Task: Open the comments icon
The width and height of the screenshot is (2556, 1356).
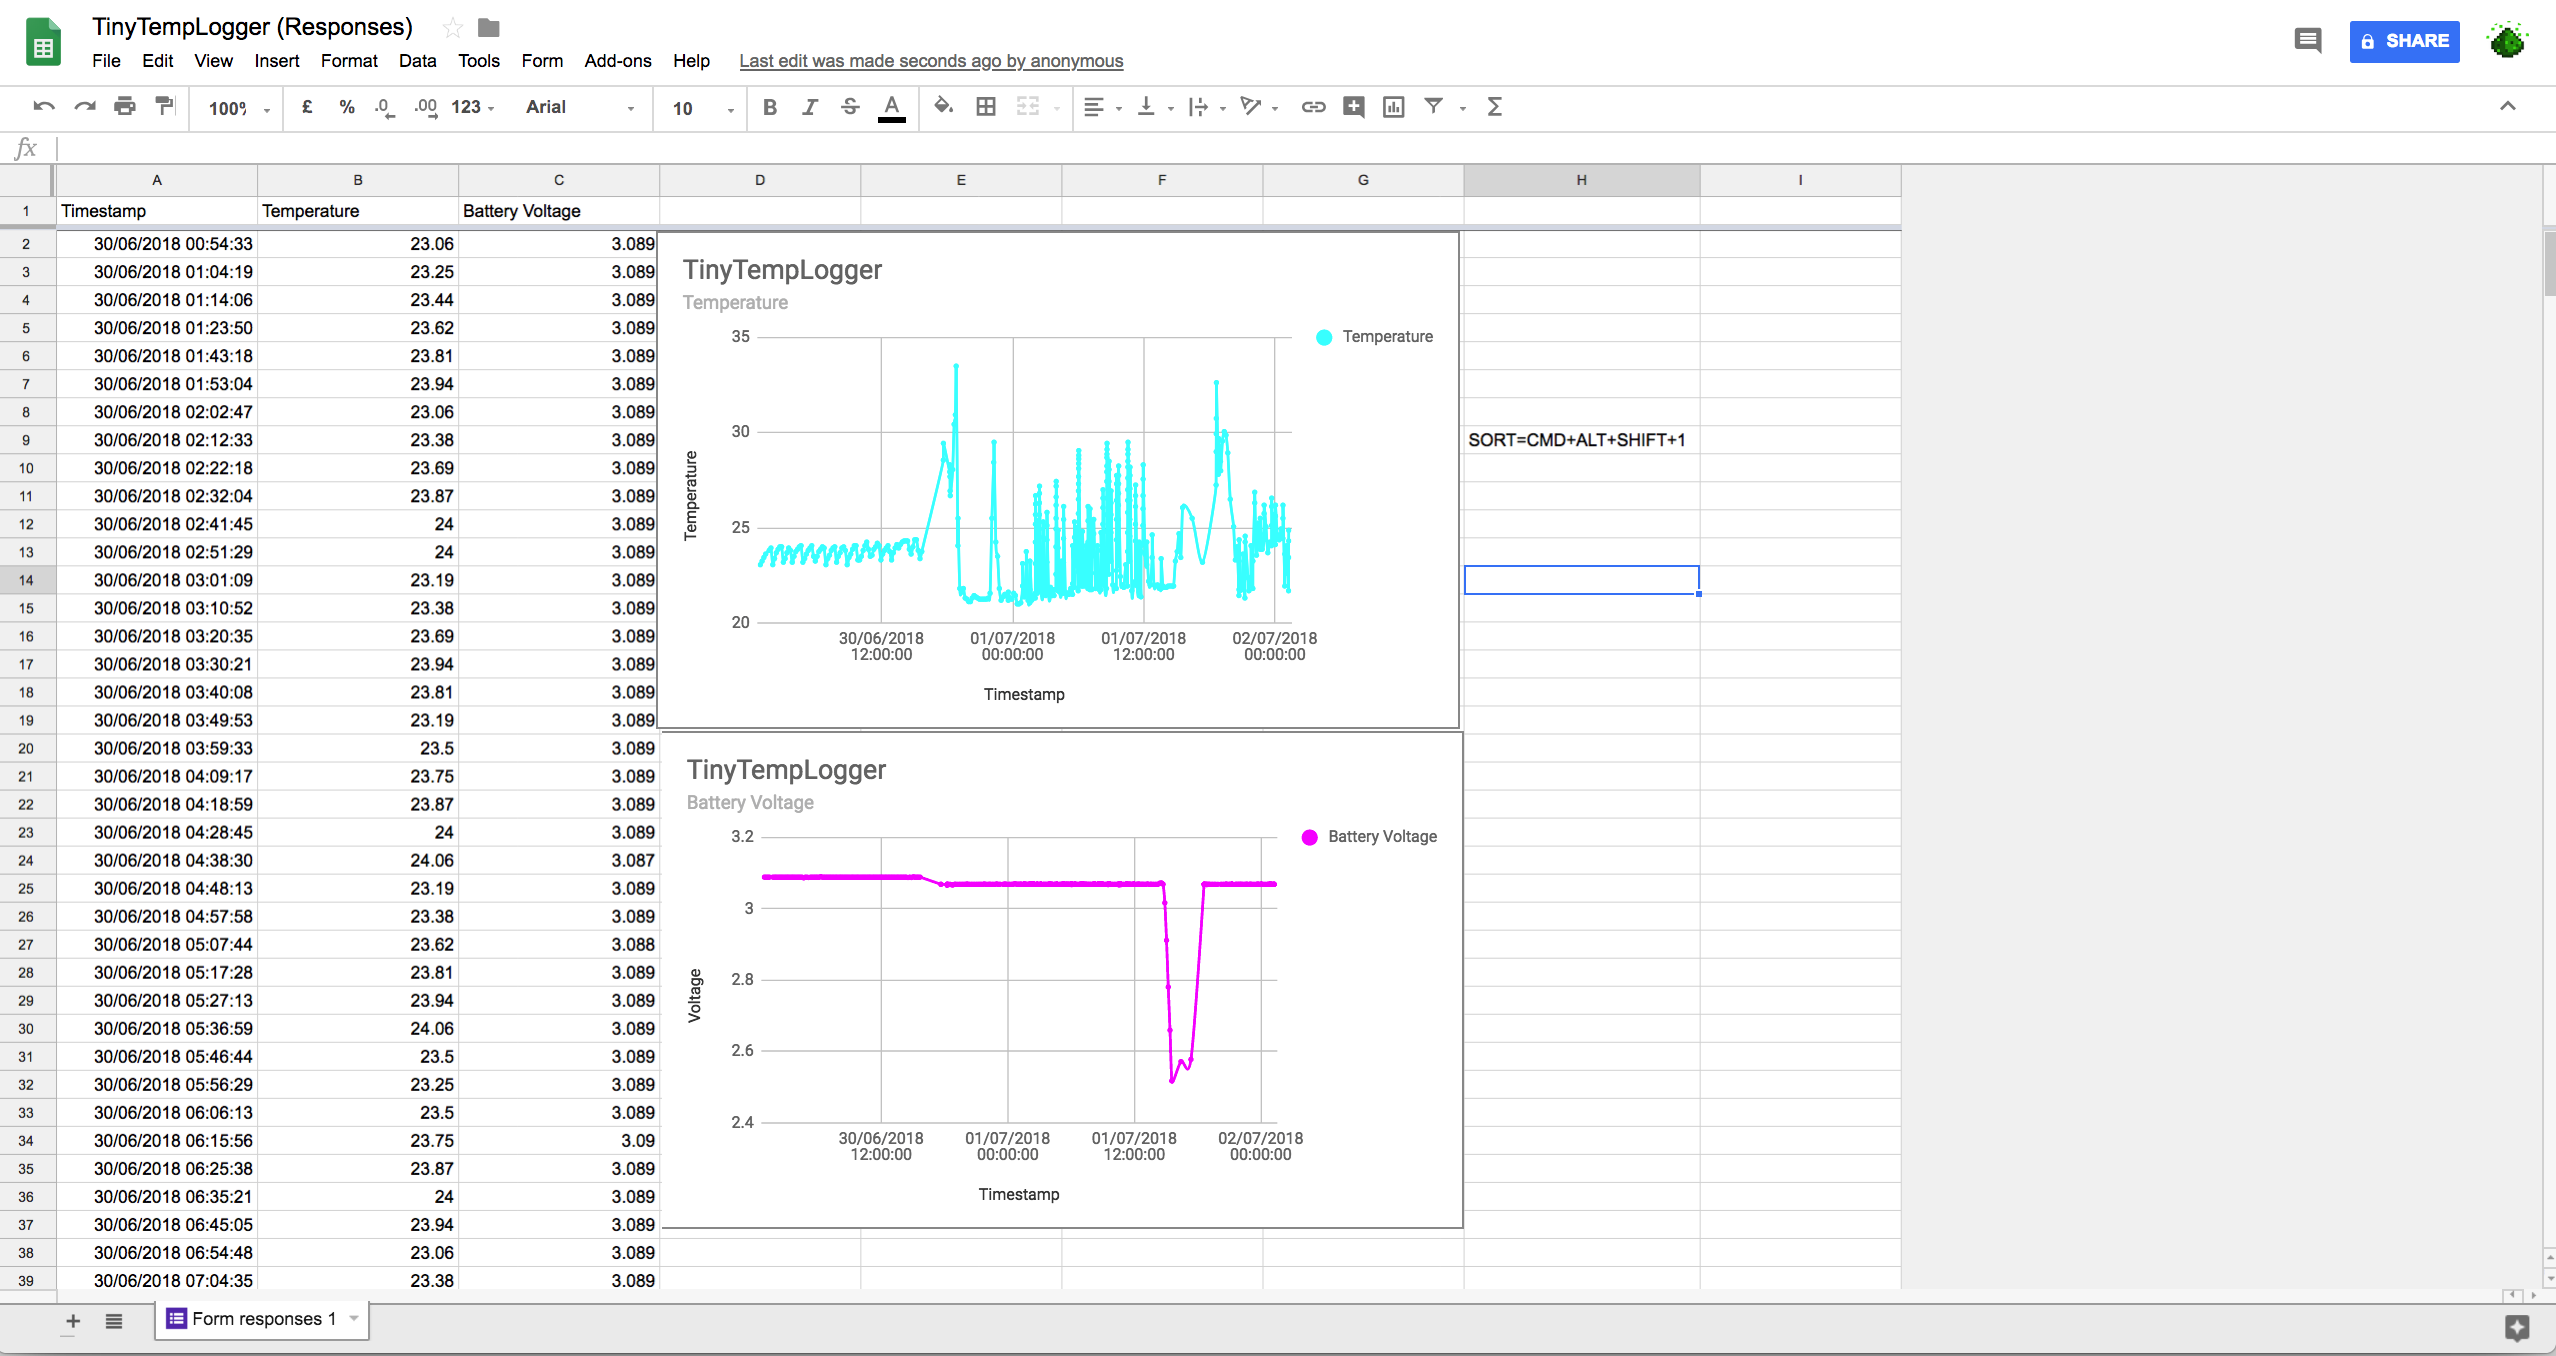Action: [2307, 41]
